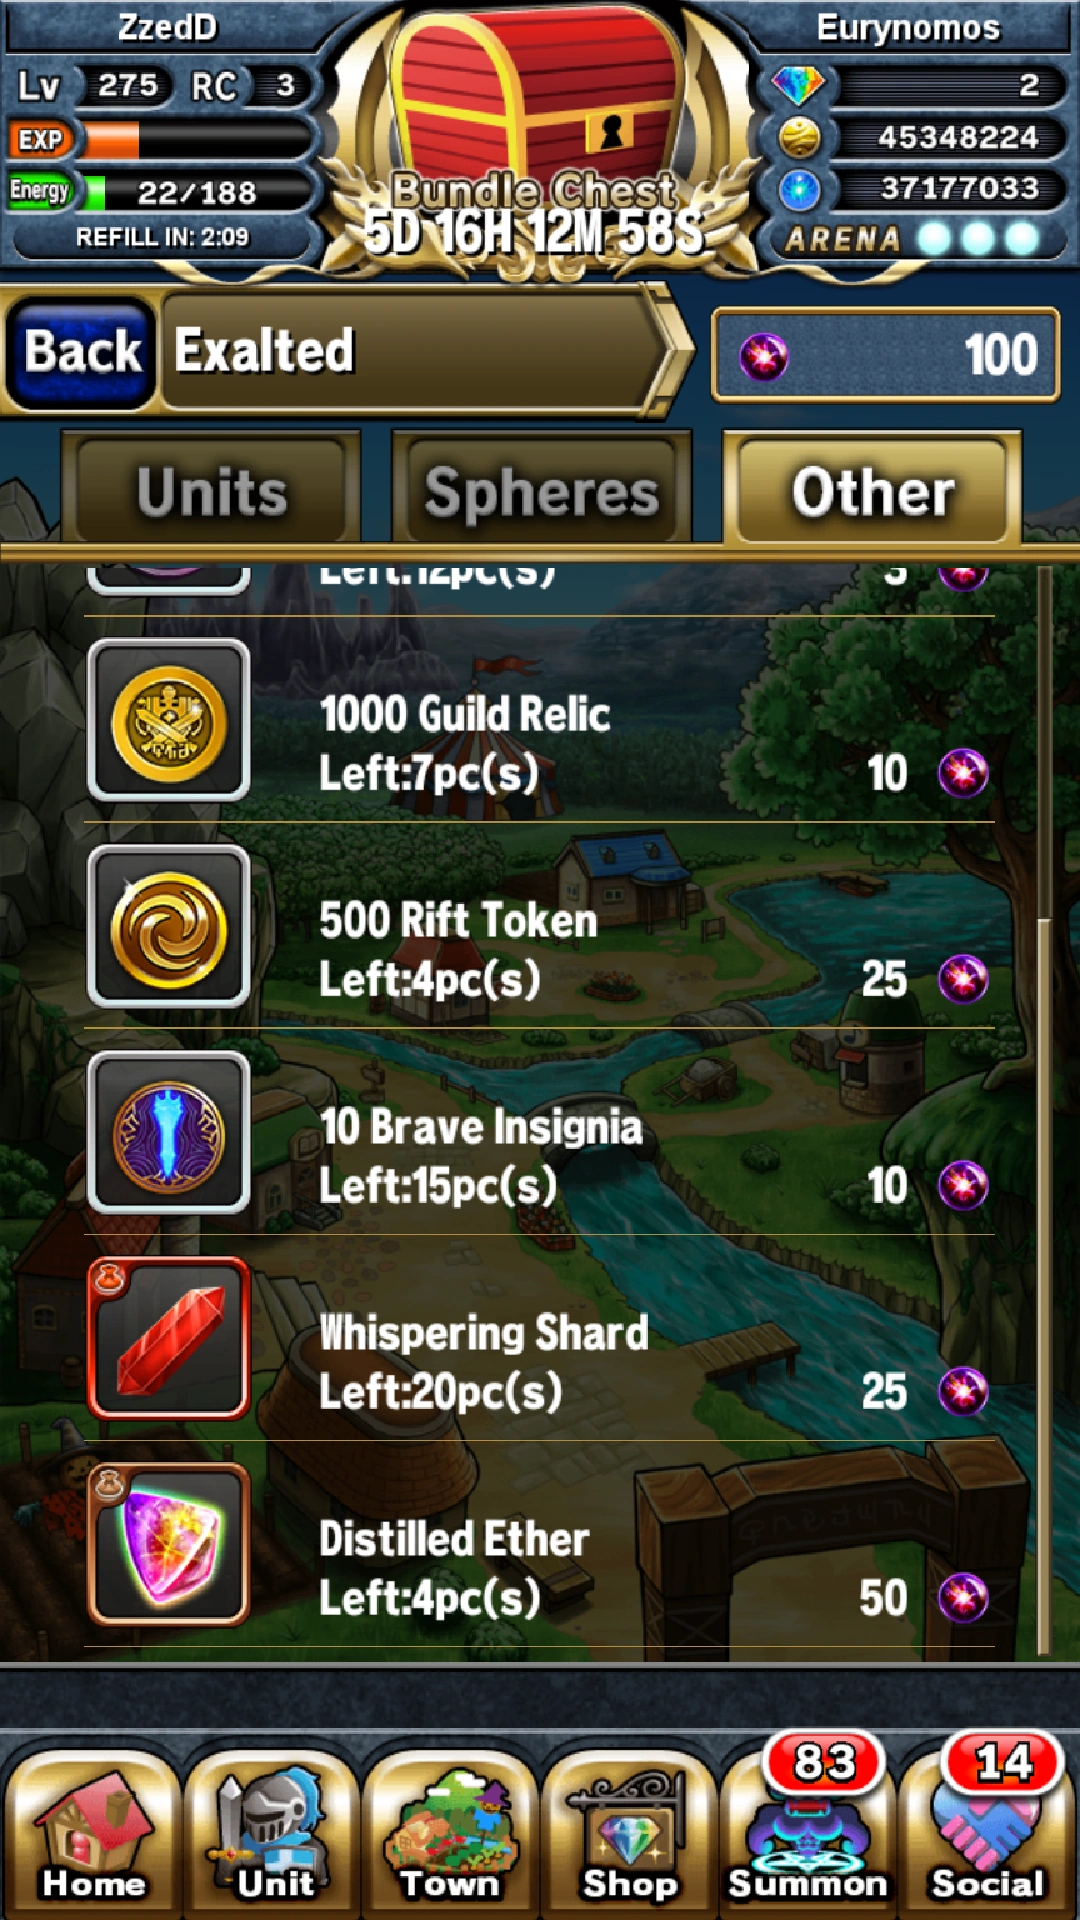Select the Other tab
Screen dimensions: 1080x1920
pyautogui.click(x=872, y=490)
